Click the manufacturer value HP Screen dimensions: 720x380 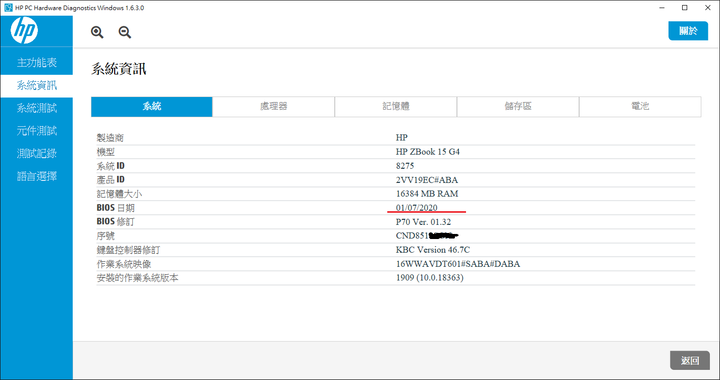tap(402, 138)
